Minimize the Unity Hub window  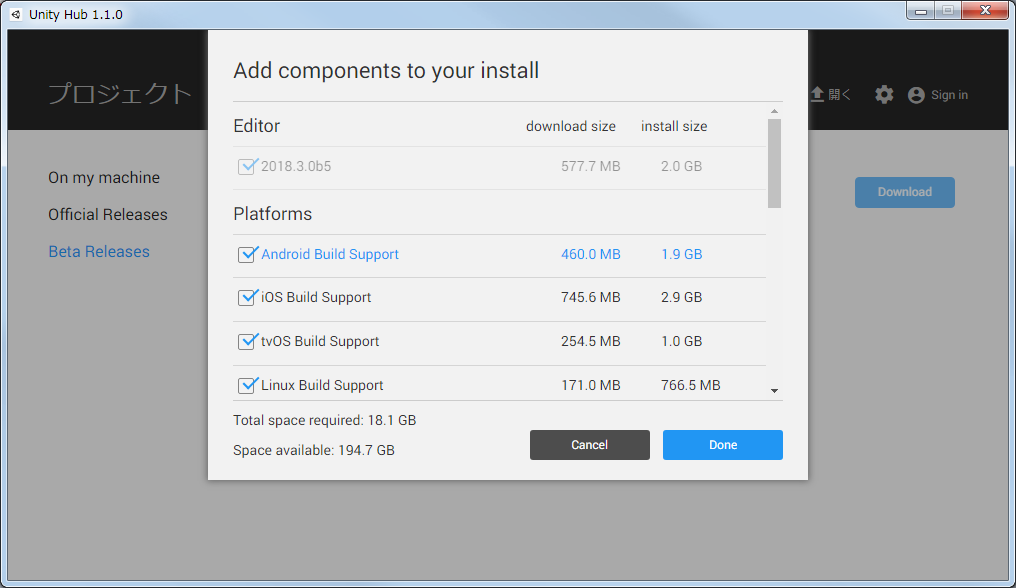pos(920,11)
